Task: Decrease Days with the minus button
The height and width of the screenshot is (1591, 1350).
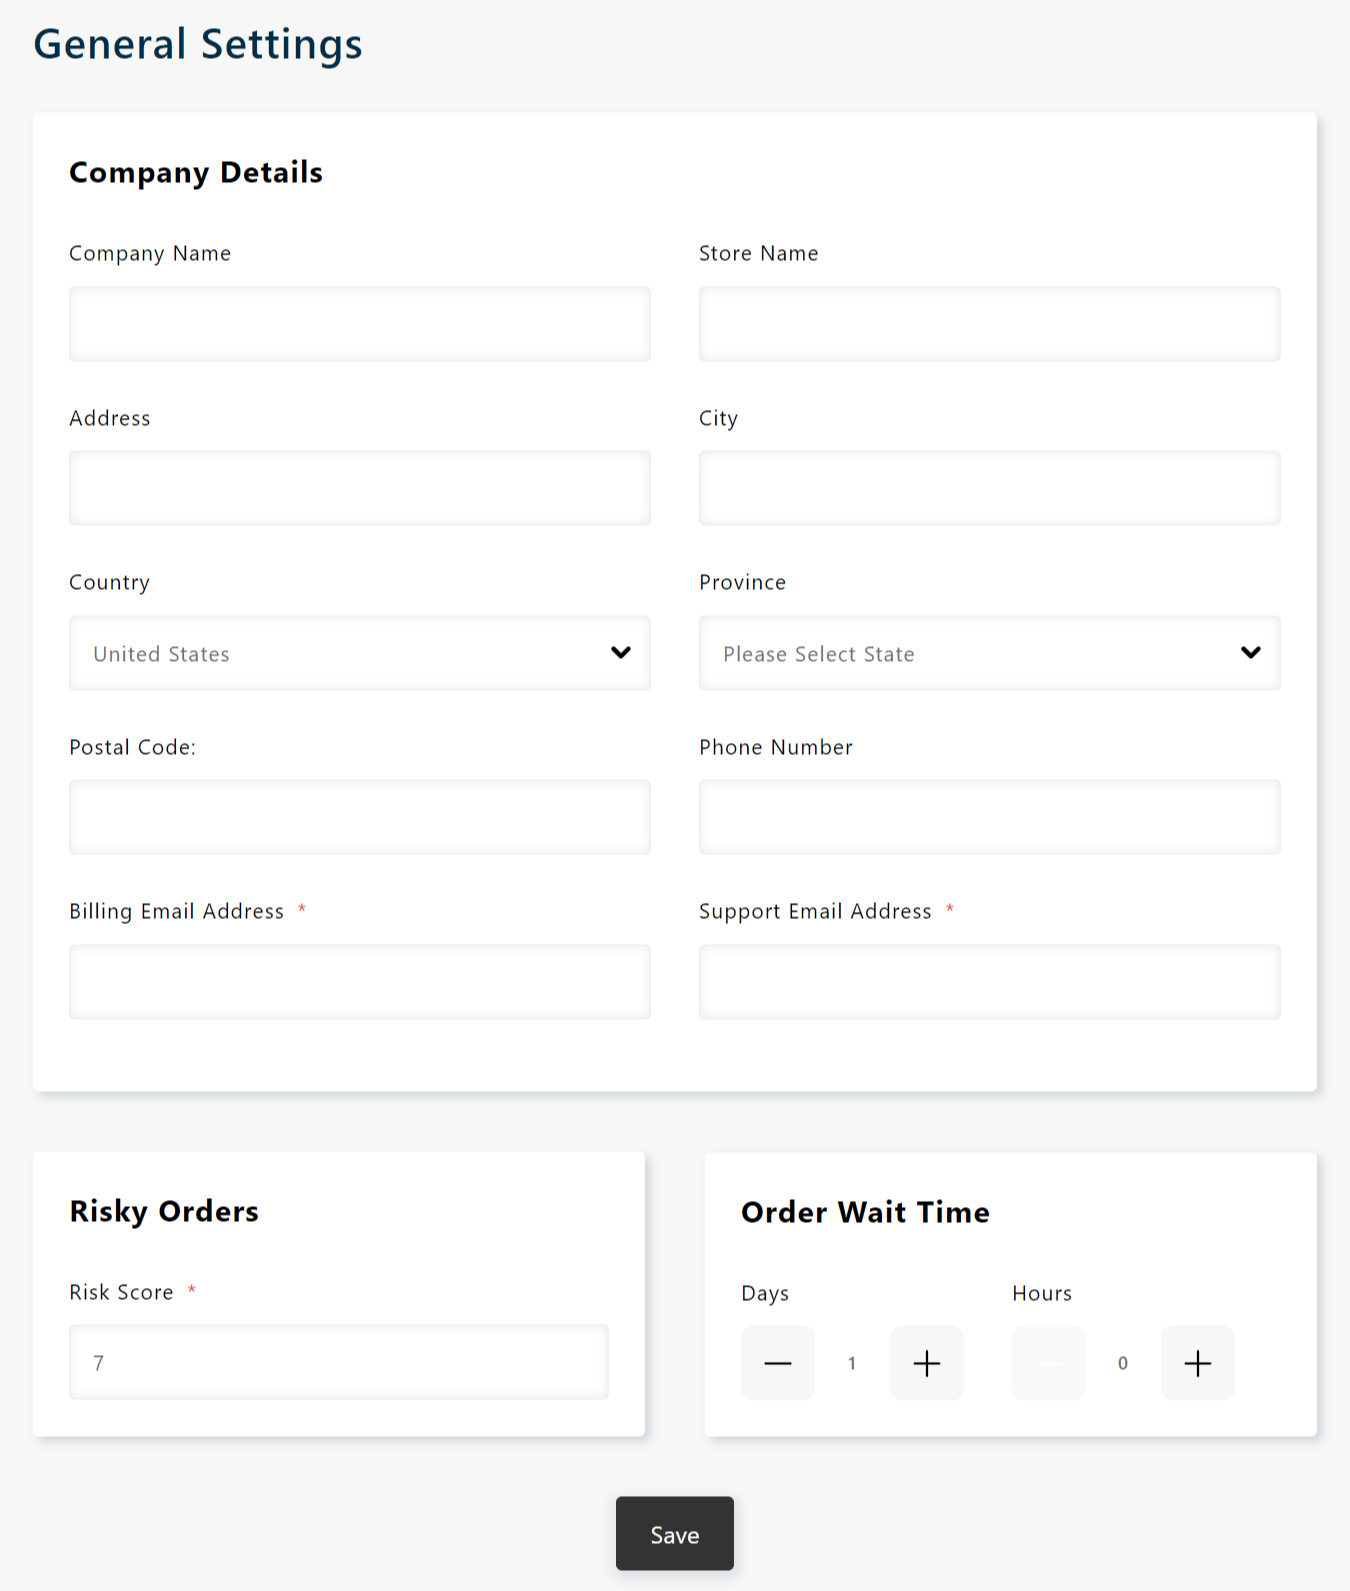Action: click(x=777, y=1363)
